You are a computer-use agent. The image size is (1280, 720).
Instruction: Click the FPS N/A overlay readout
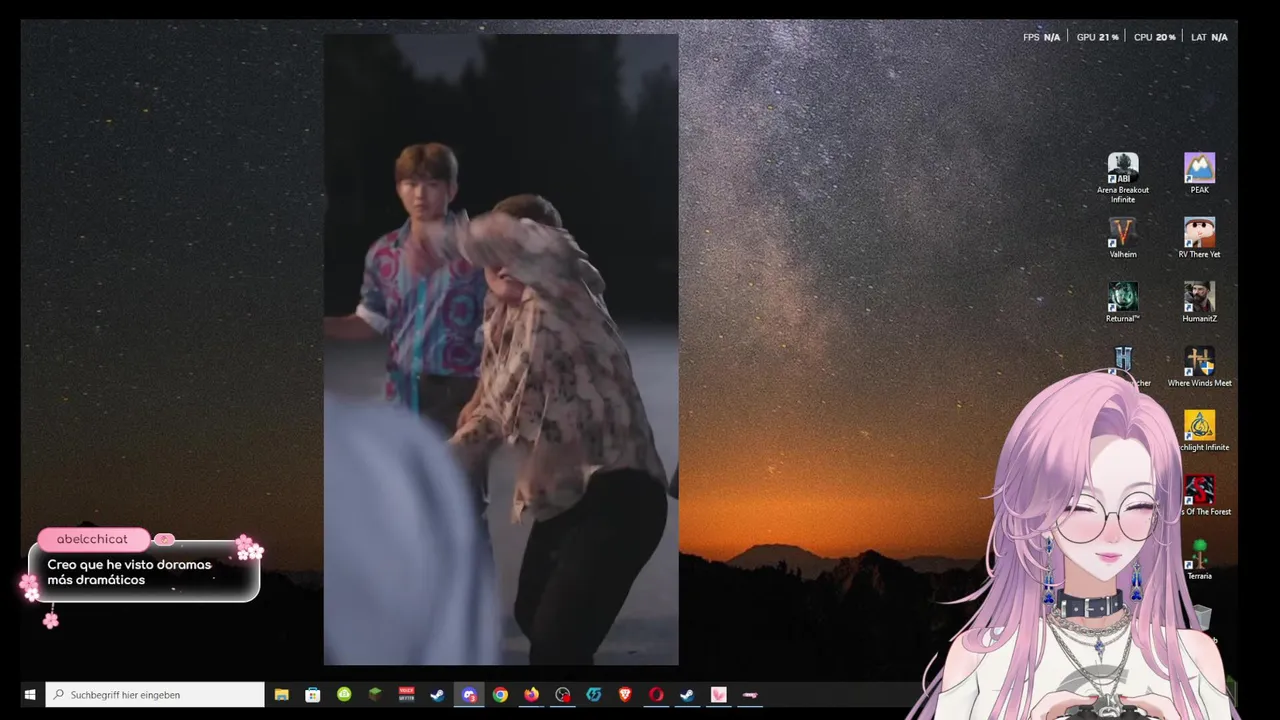[x=1041, y=37]
